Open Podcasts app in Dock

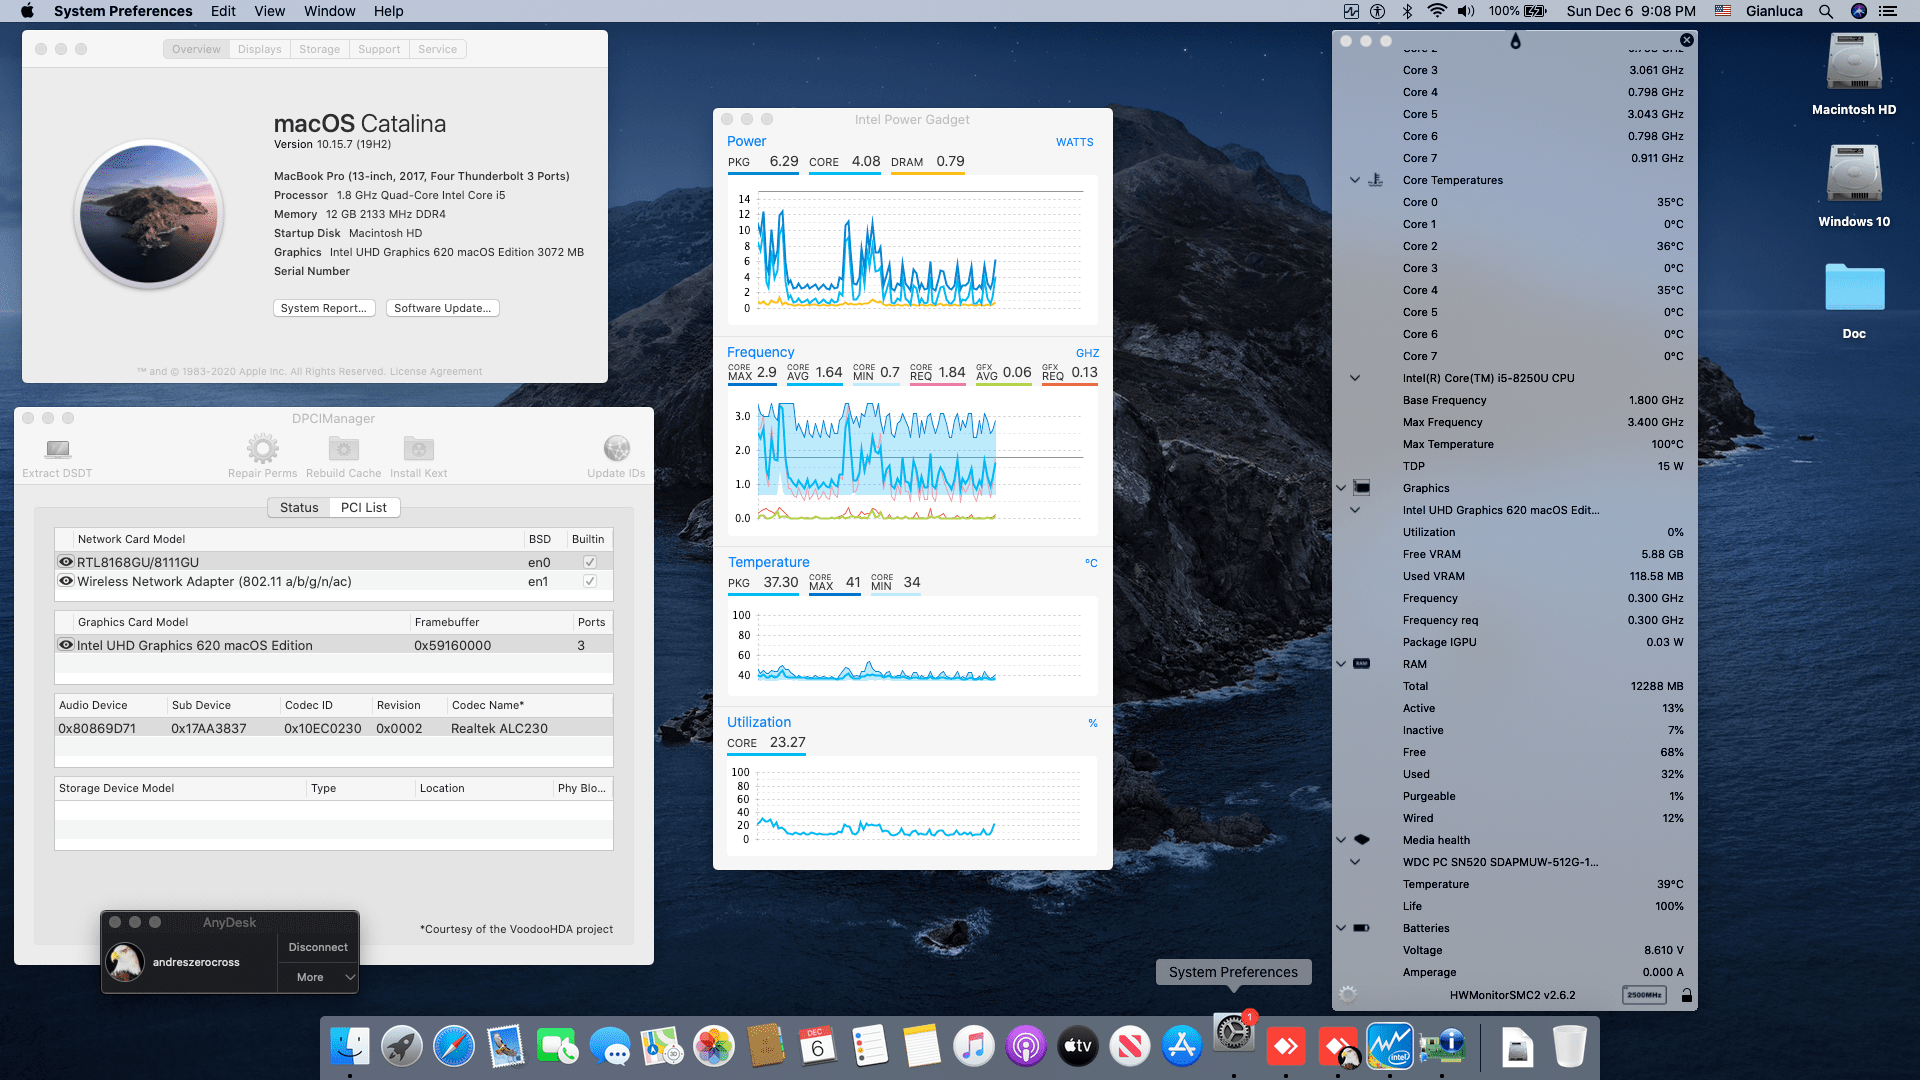coord(1026,1047)
